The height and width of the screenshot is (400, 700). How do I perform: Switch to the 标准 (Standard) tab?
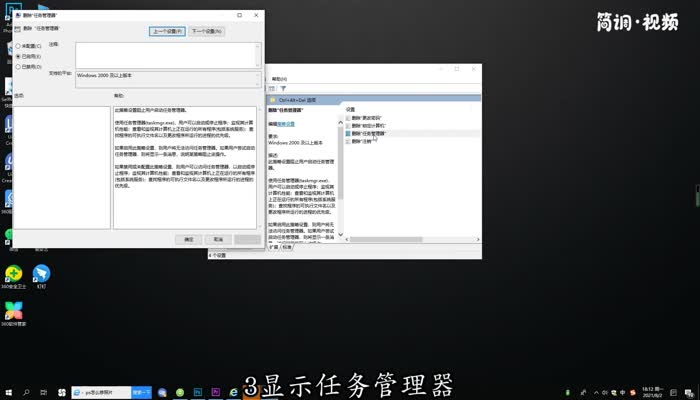[x=287, y=245]
